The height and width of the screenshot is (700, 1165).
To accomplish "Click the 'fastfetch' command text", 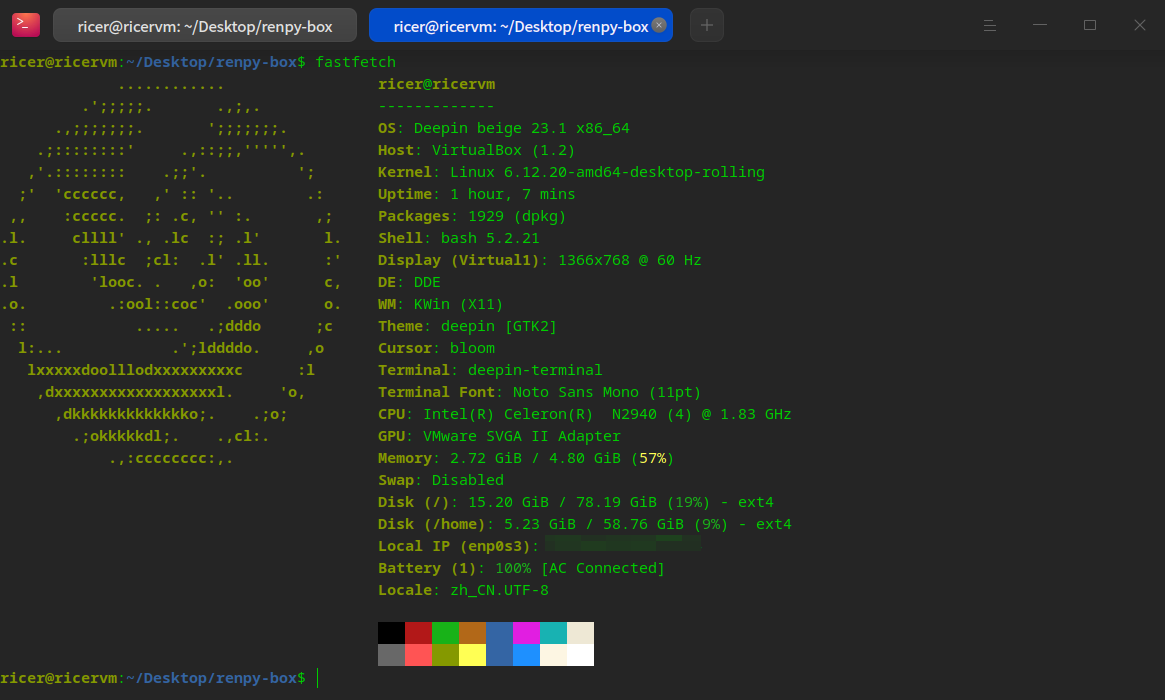I will click(x=355, y=62).
